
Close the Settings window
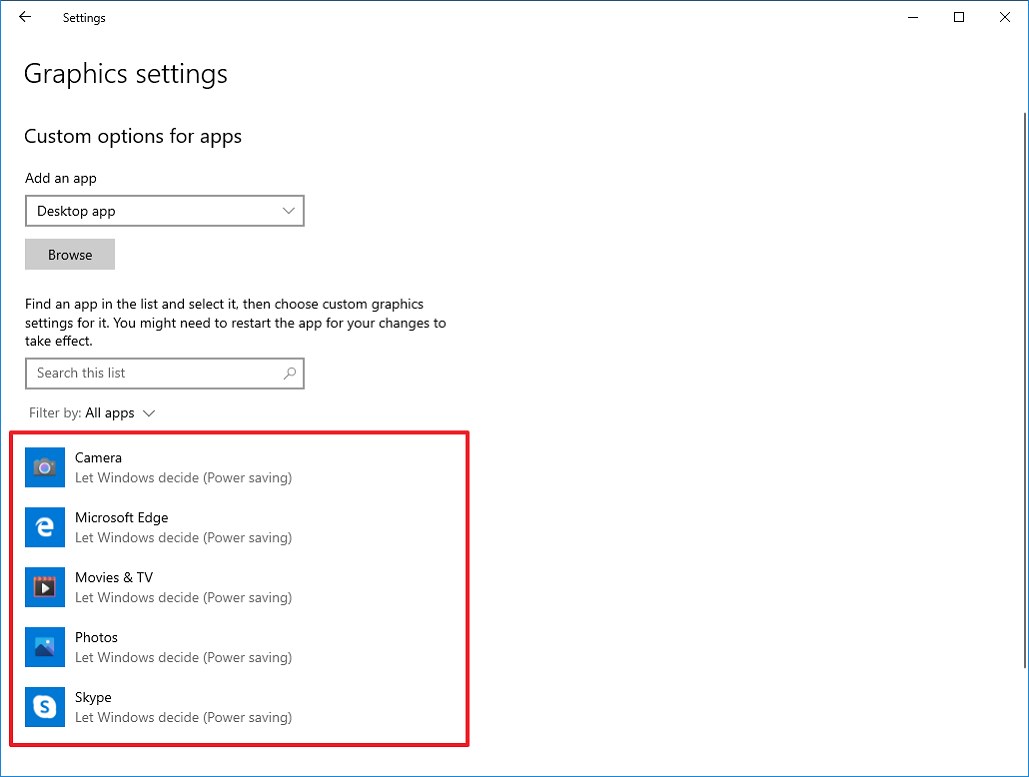[1005, 17]
